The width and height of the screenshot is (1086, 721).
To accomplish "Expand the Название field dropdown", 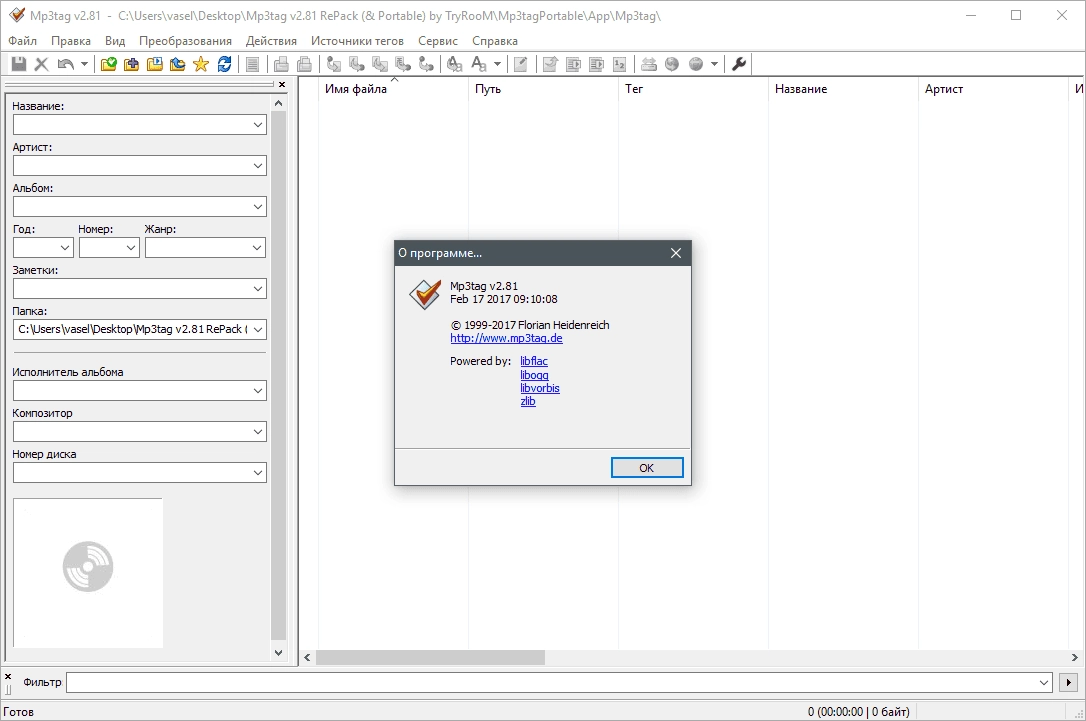I will (258, 125).
